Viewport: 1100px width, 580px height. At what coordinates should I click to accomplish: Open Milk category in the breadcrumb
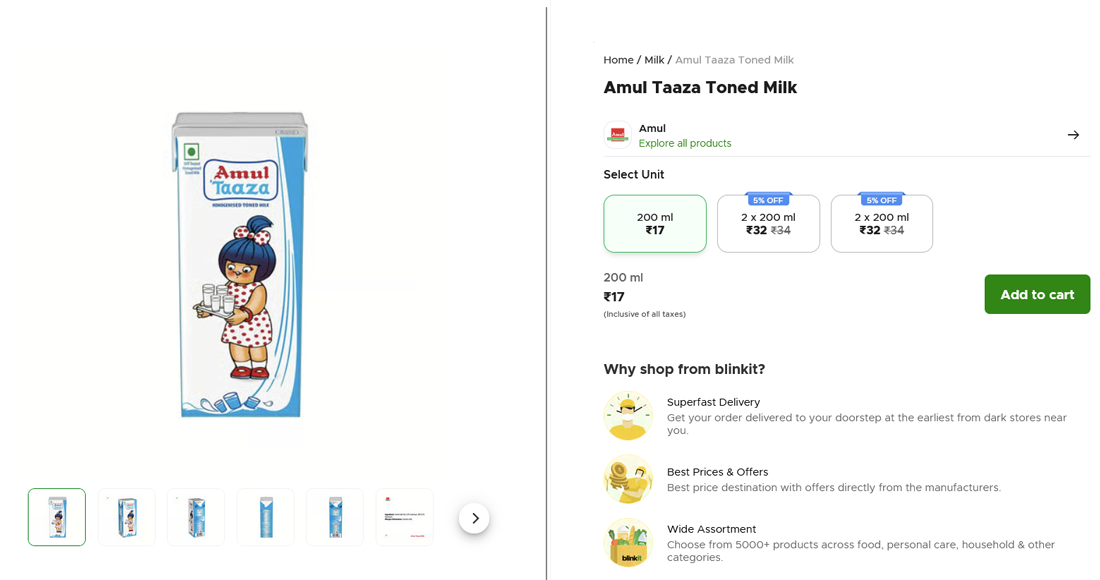[654, 60]
